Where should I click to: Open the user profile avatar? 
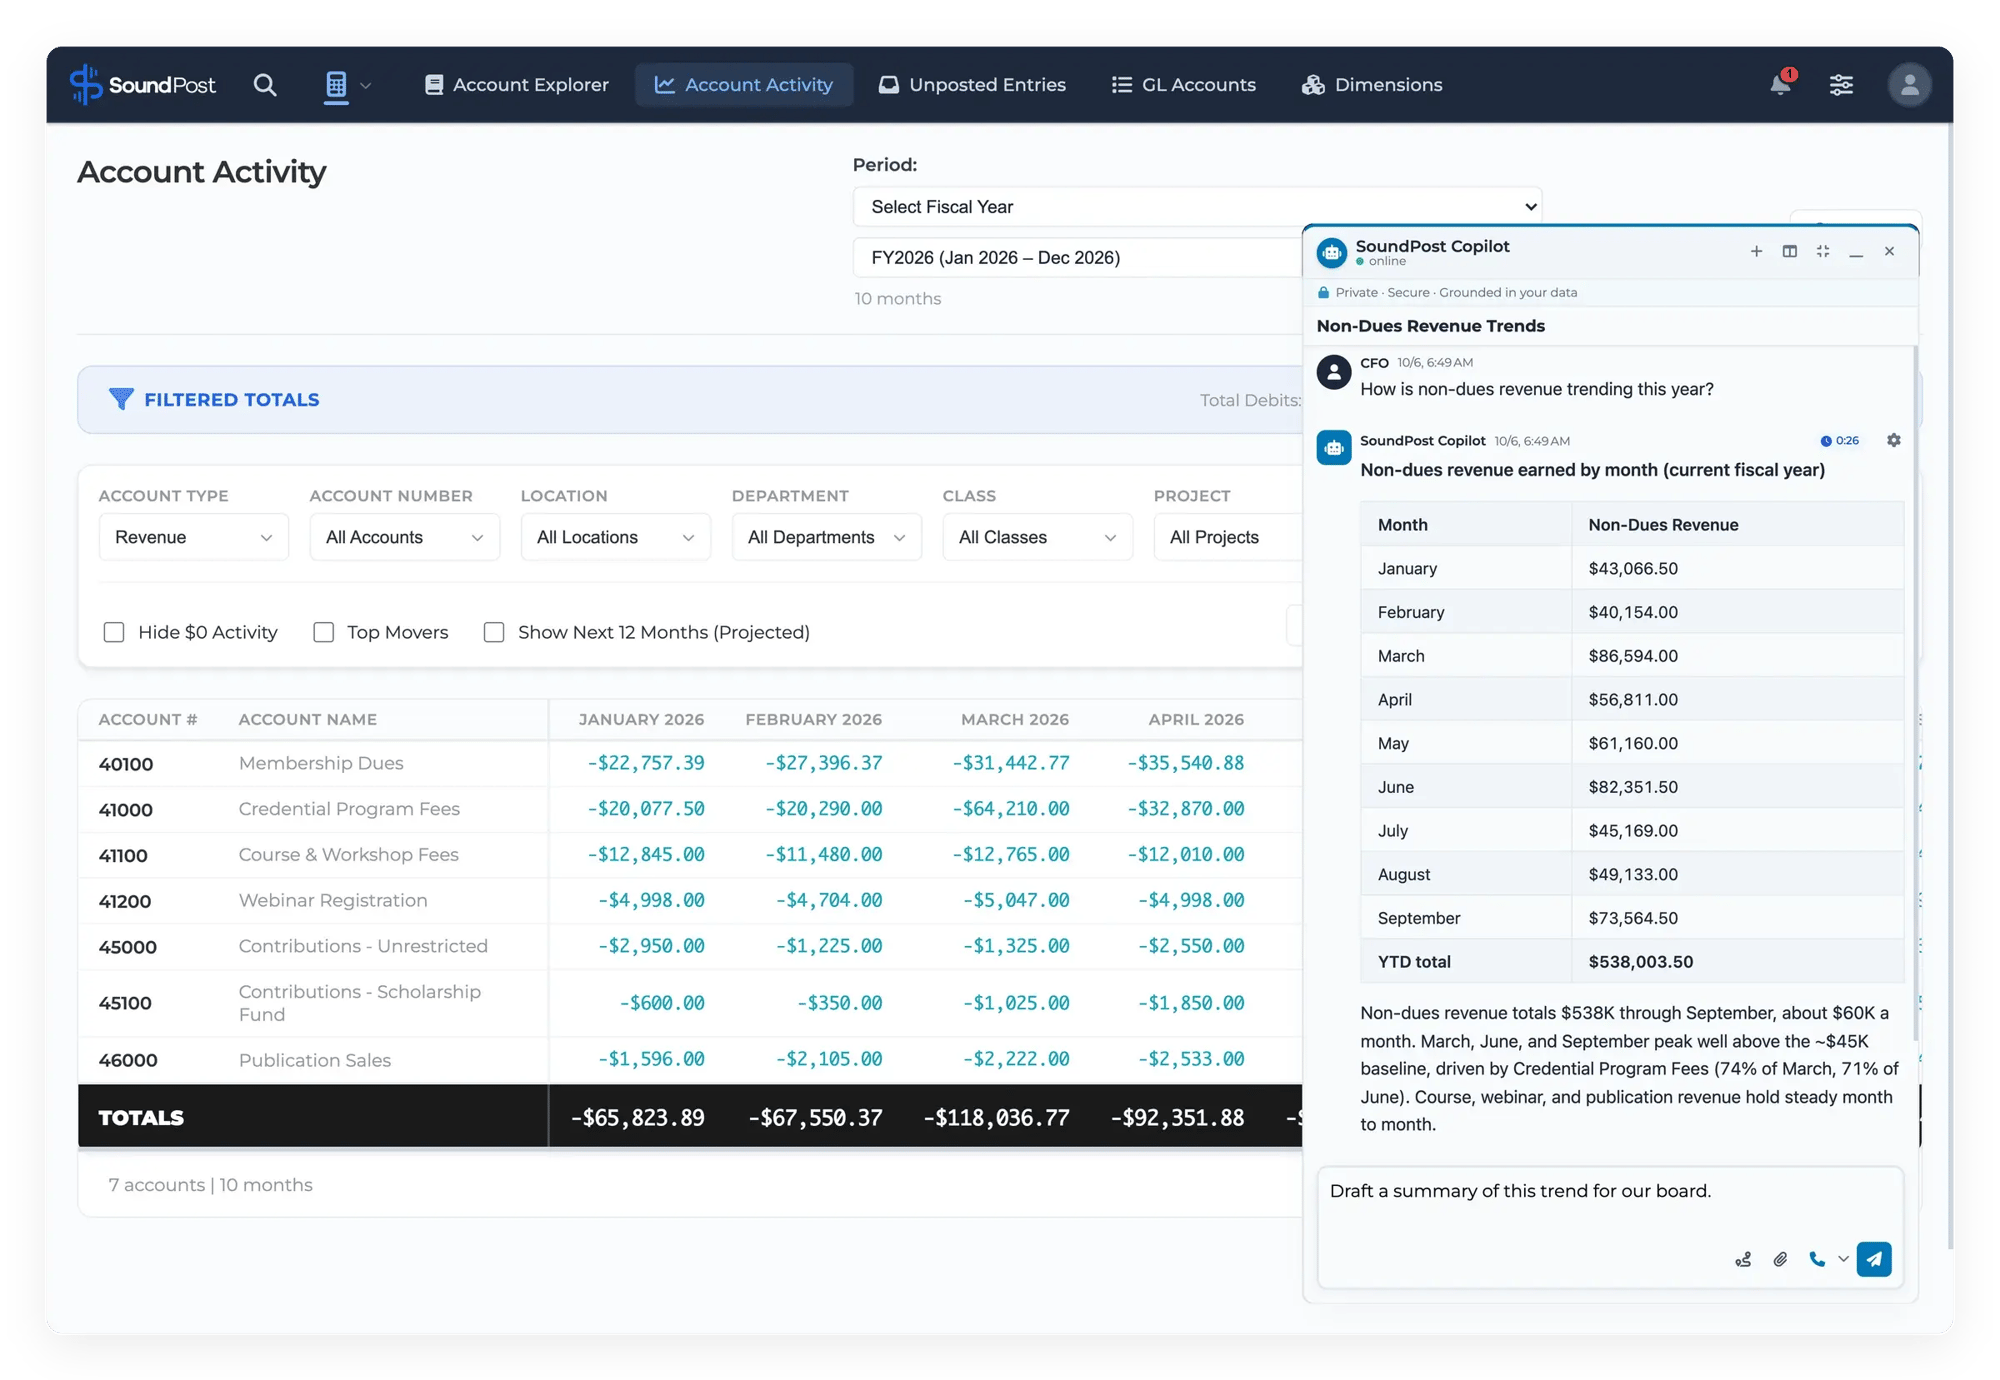pos(1909,85)
